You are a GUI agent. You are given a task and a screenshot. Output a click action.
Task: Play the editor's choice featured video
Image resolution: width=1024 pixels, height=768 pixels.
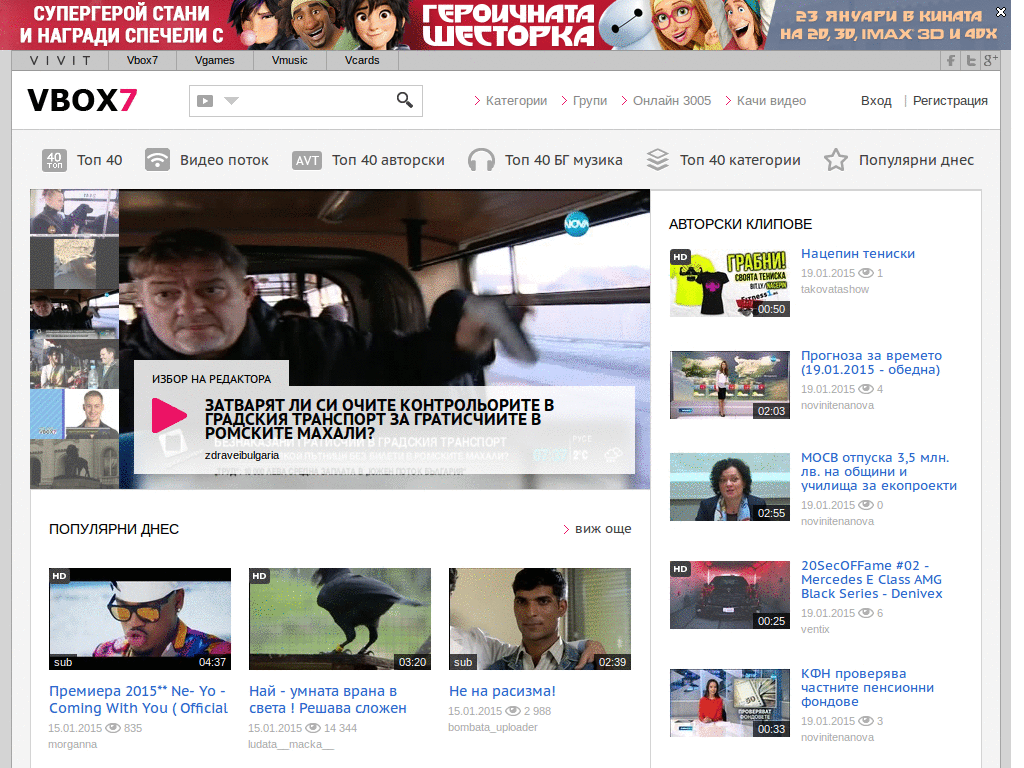coord(169,415)
